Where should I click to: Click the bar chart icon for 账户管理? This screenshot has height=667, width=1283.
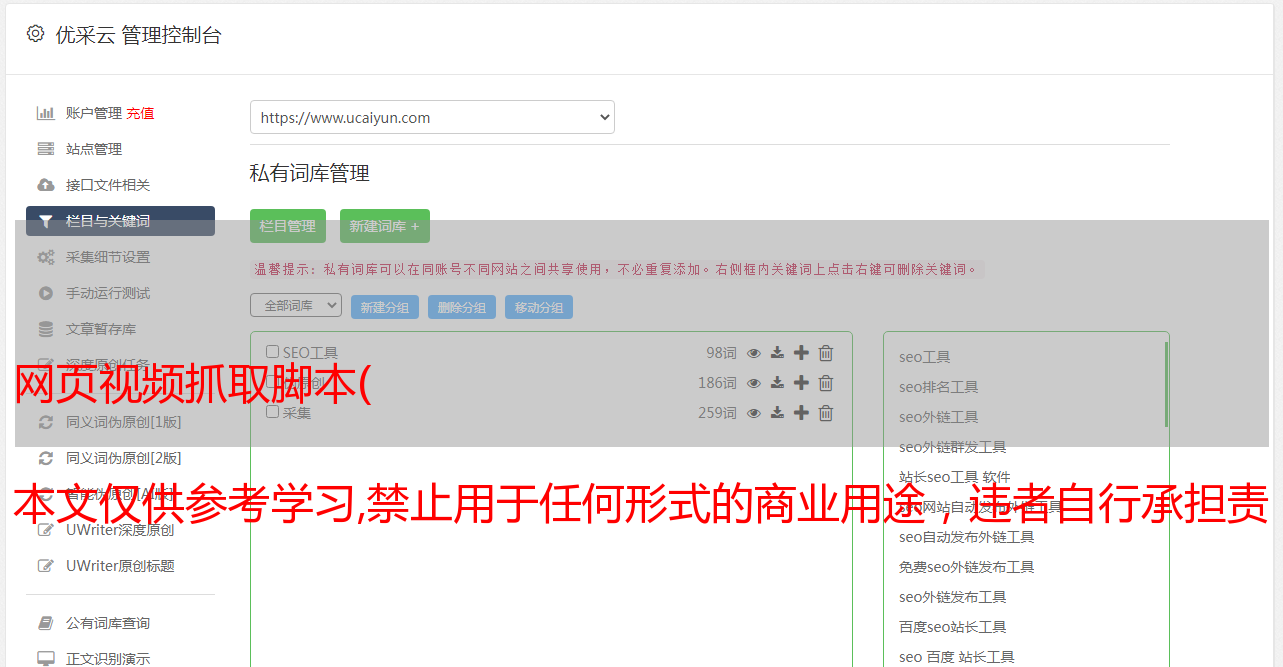click(46, 113)
